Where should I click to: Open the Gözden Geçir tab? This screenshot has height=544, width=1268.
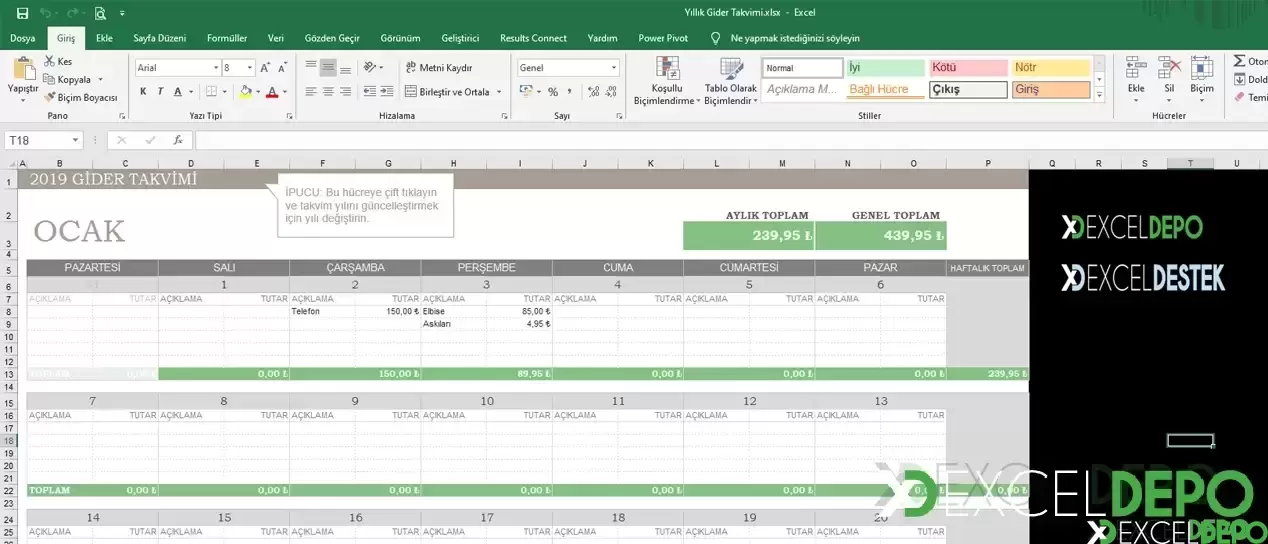coord(332,38)
